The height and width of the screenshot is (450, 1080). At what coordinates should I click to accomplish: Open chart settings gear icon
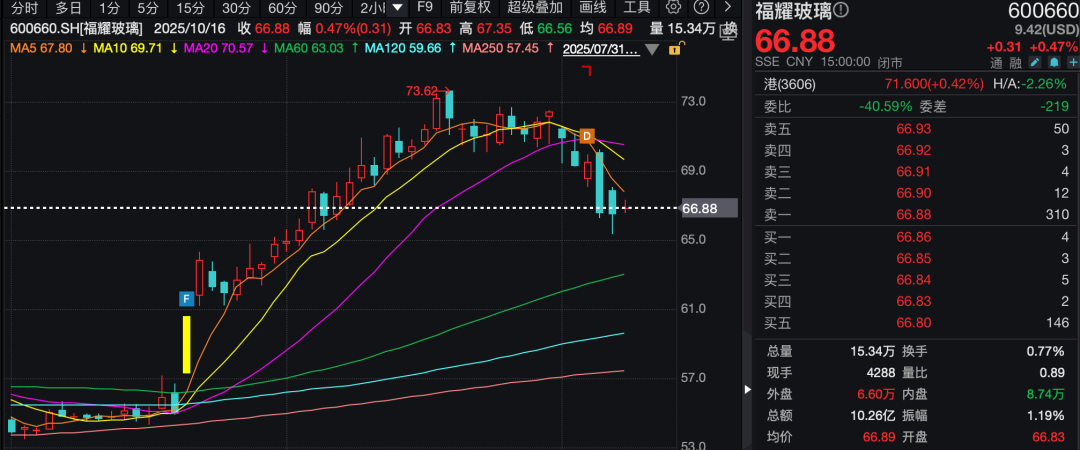(673, 7)
